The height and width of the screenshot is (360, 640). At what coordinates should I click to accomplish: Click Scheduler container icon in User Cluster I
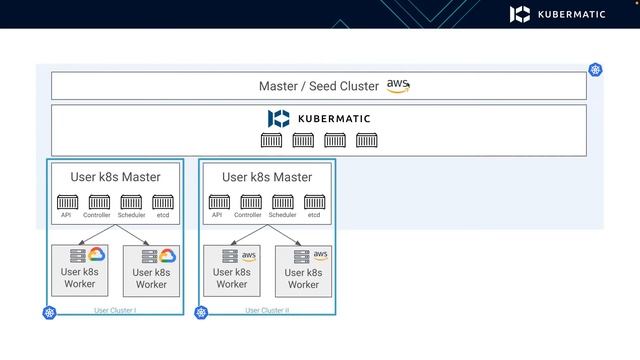pyautogui.click(x=131, y=202)
